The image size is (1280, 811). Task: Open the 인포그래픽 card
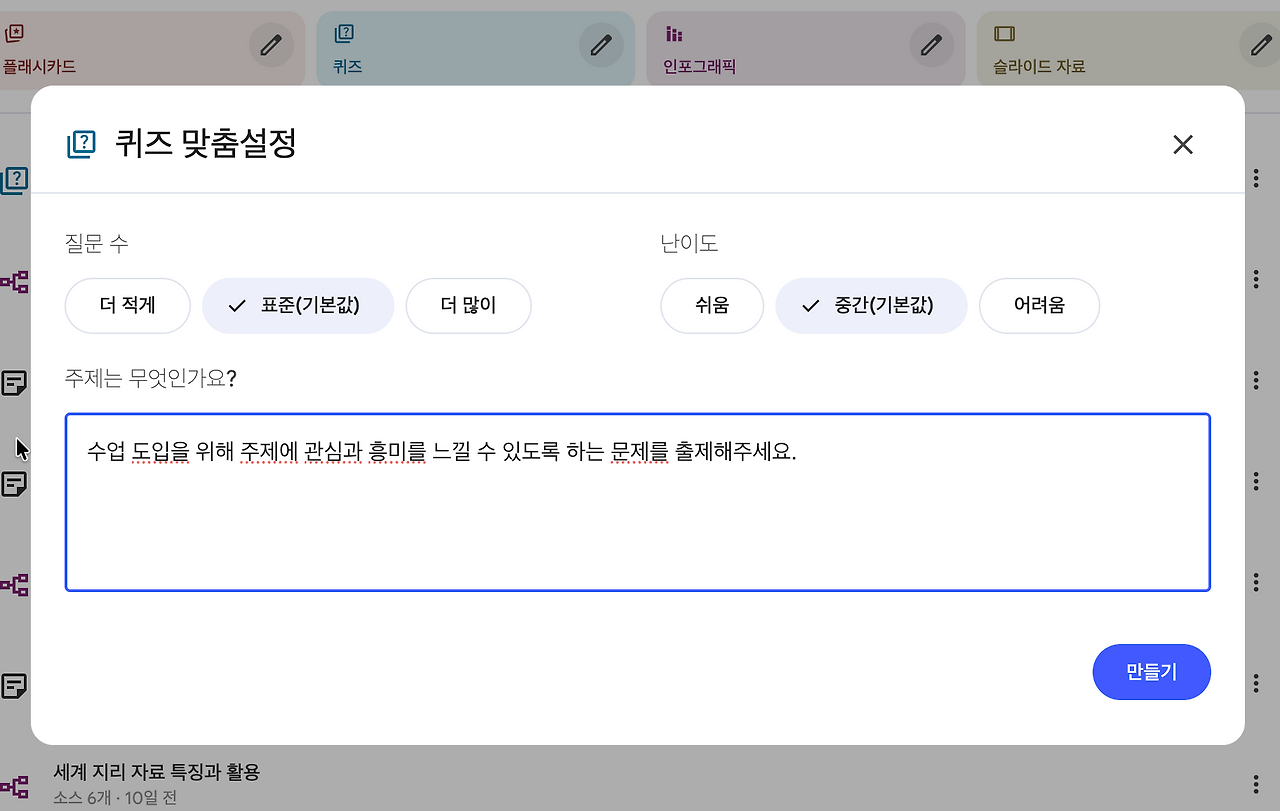(805, 48)
